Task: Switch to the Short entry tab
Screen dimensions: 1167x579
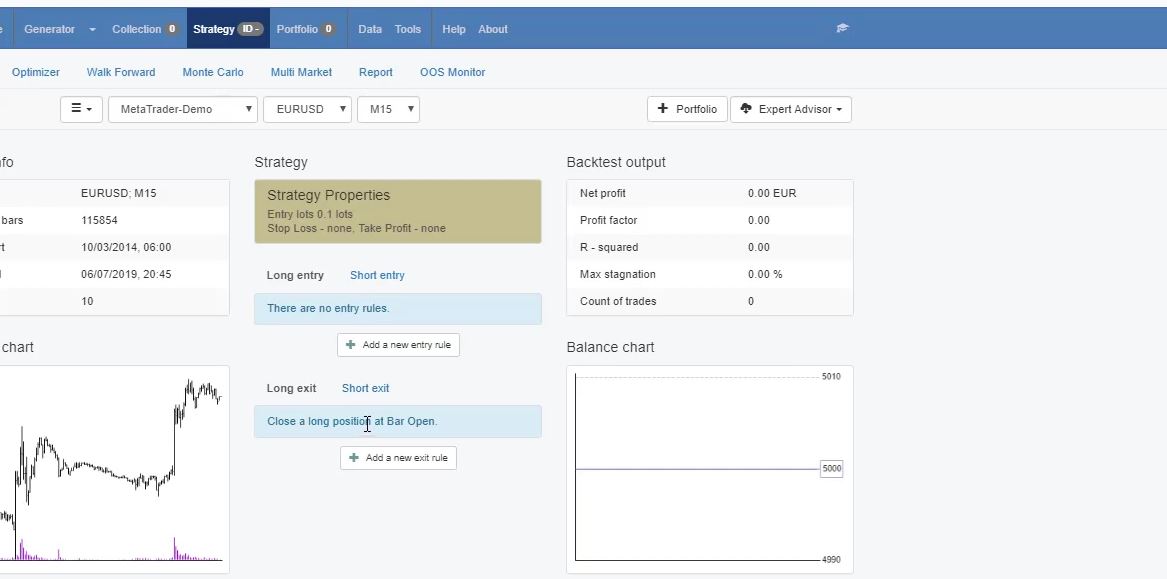Action: point(377,275)
